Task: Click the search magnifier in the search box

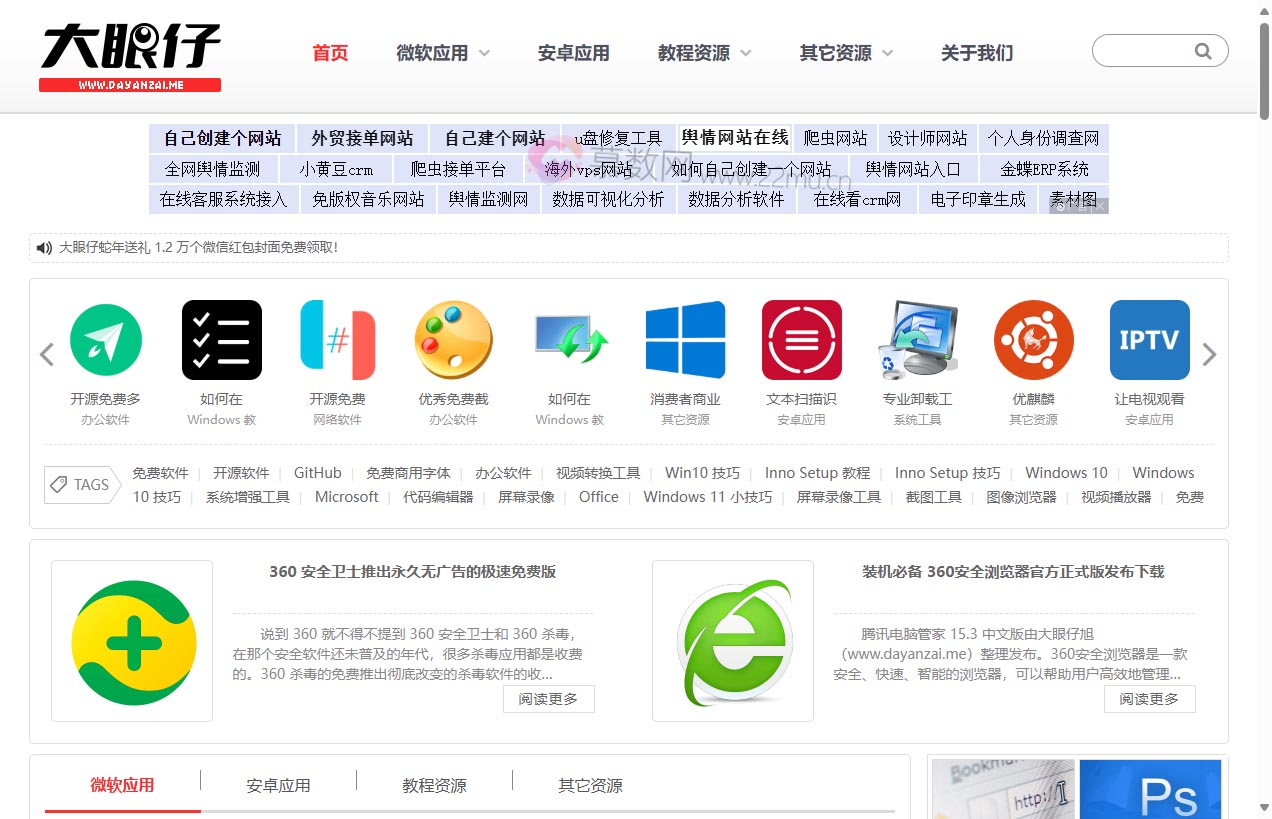Action: click(x=1203, y=50)
